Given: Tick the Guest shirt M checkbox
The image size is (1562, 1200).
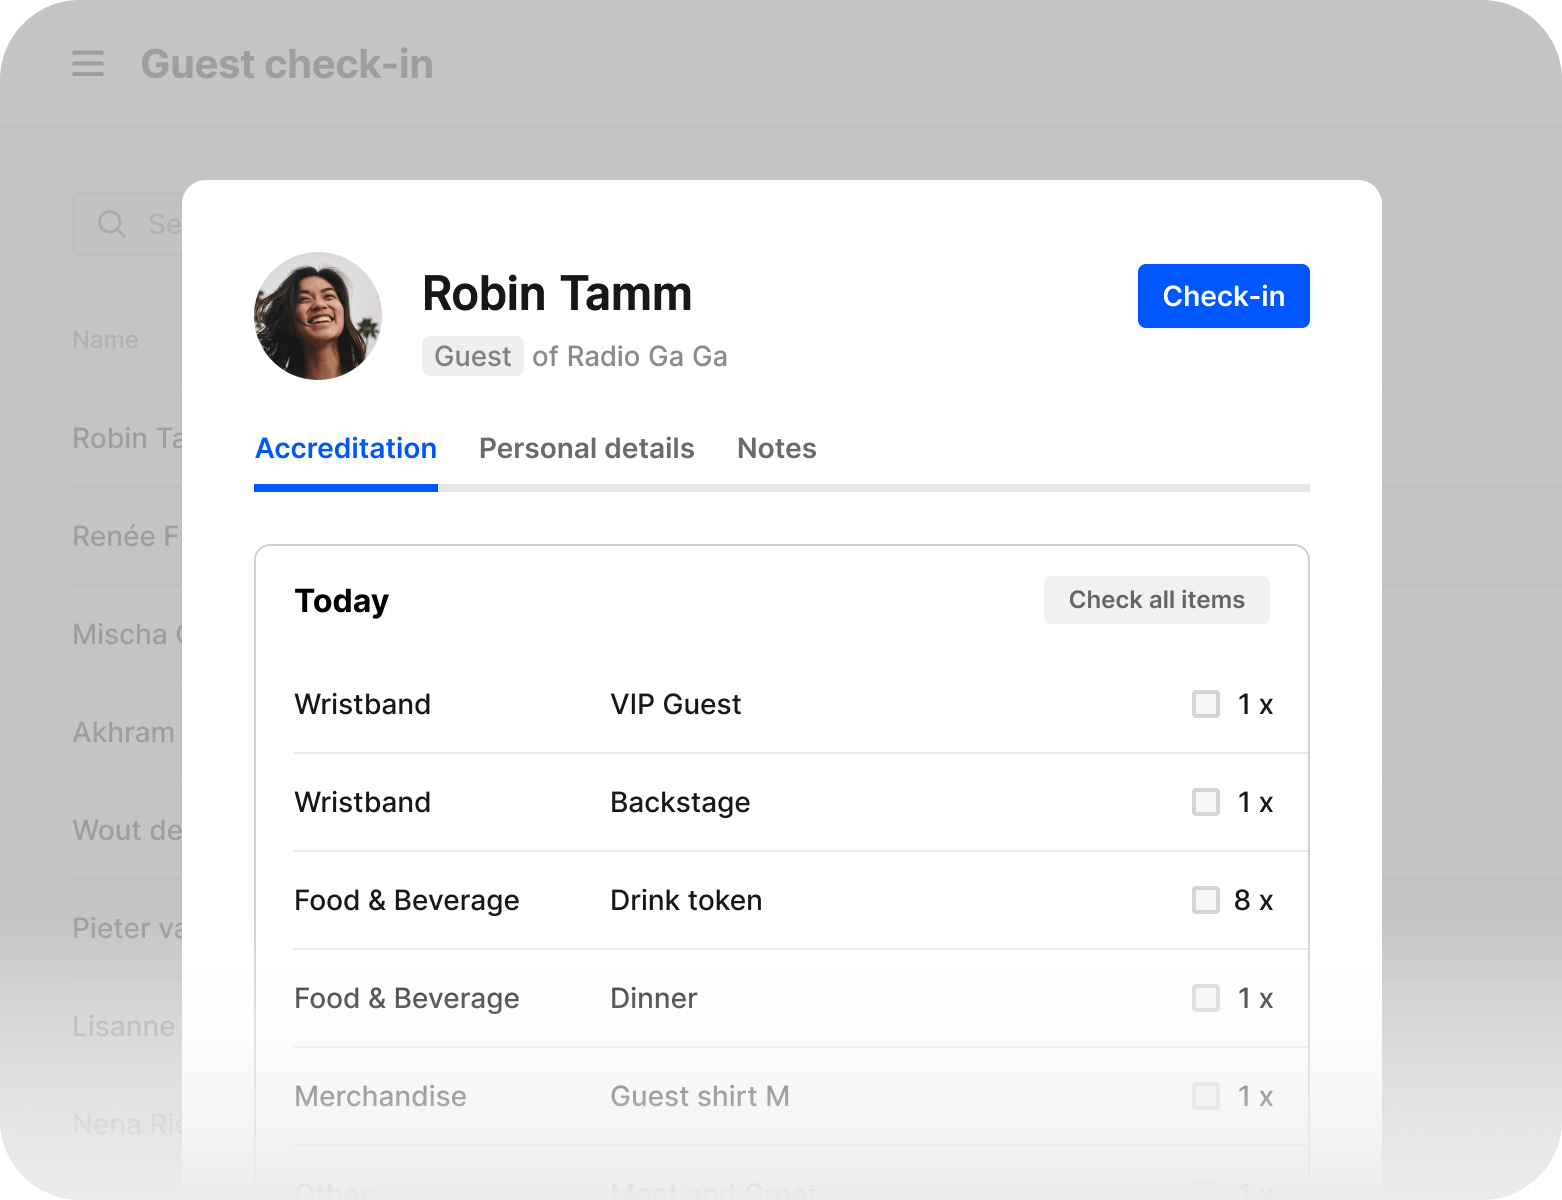Looking at the screenshot, I should tap(1205, 1096).
